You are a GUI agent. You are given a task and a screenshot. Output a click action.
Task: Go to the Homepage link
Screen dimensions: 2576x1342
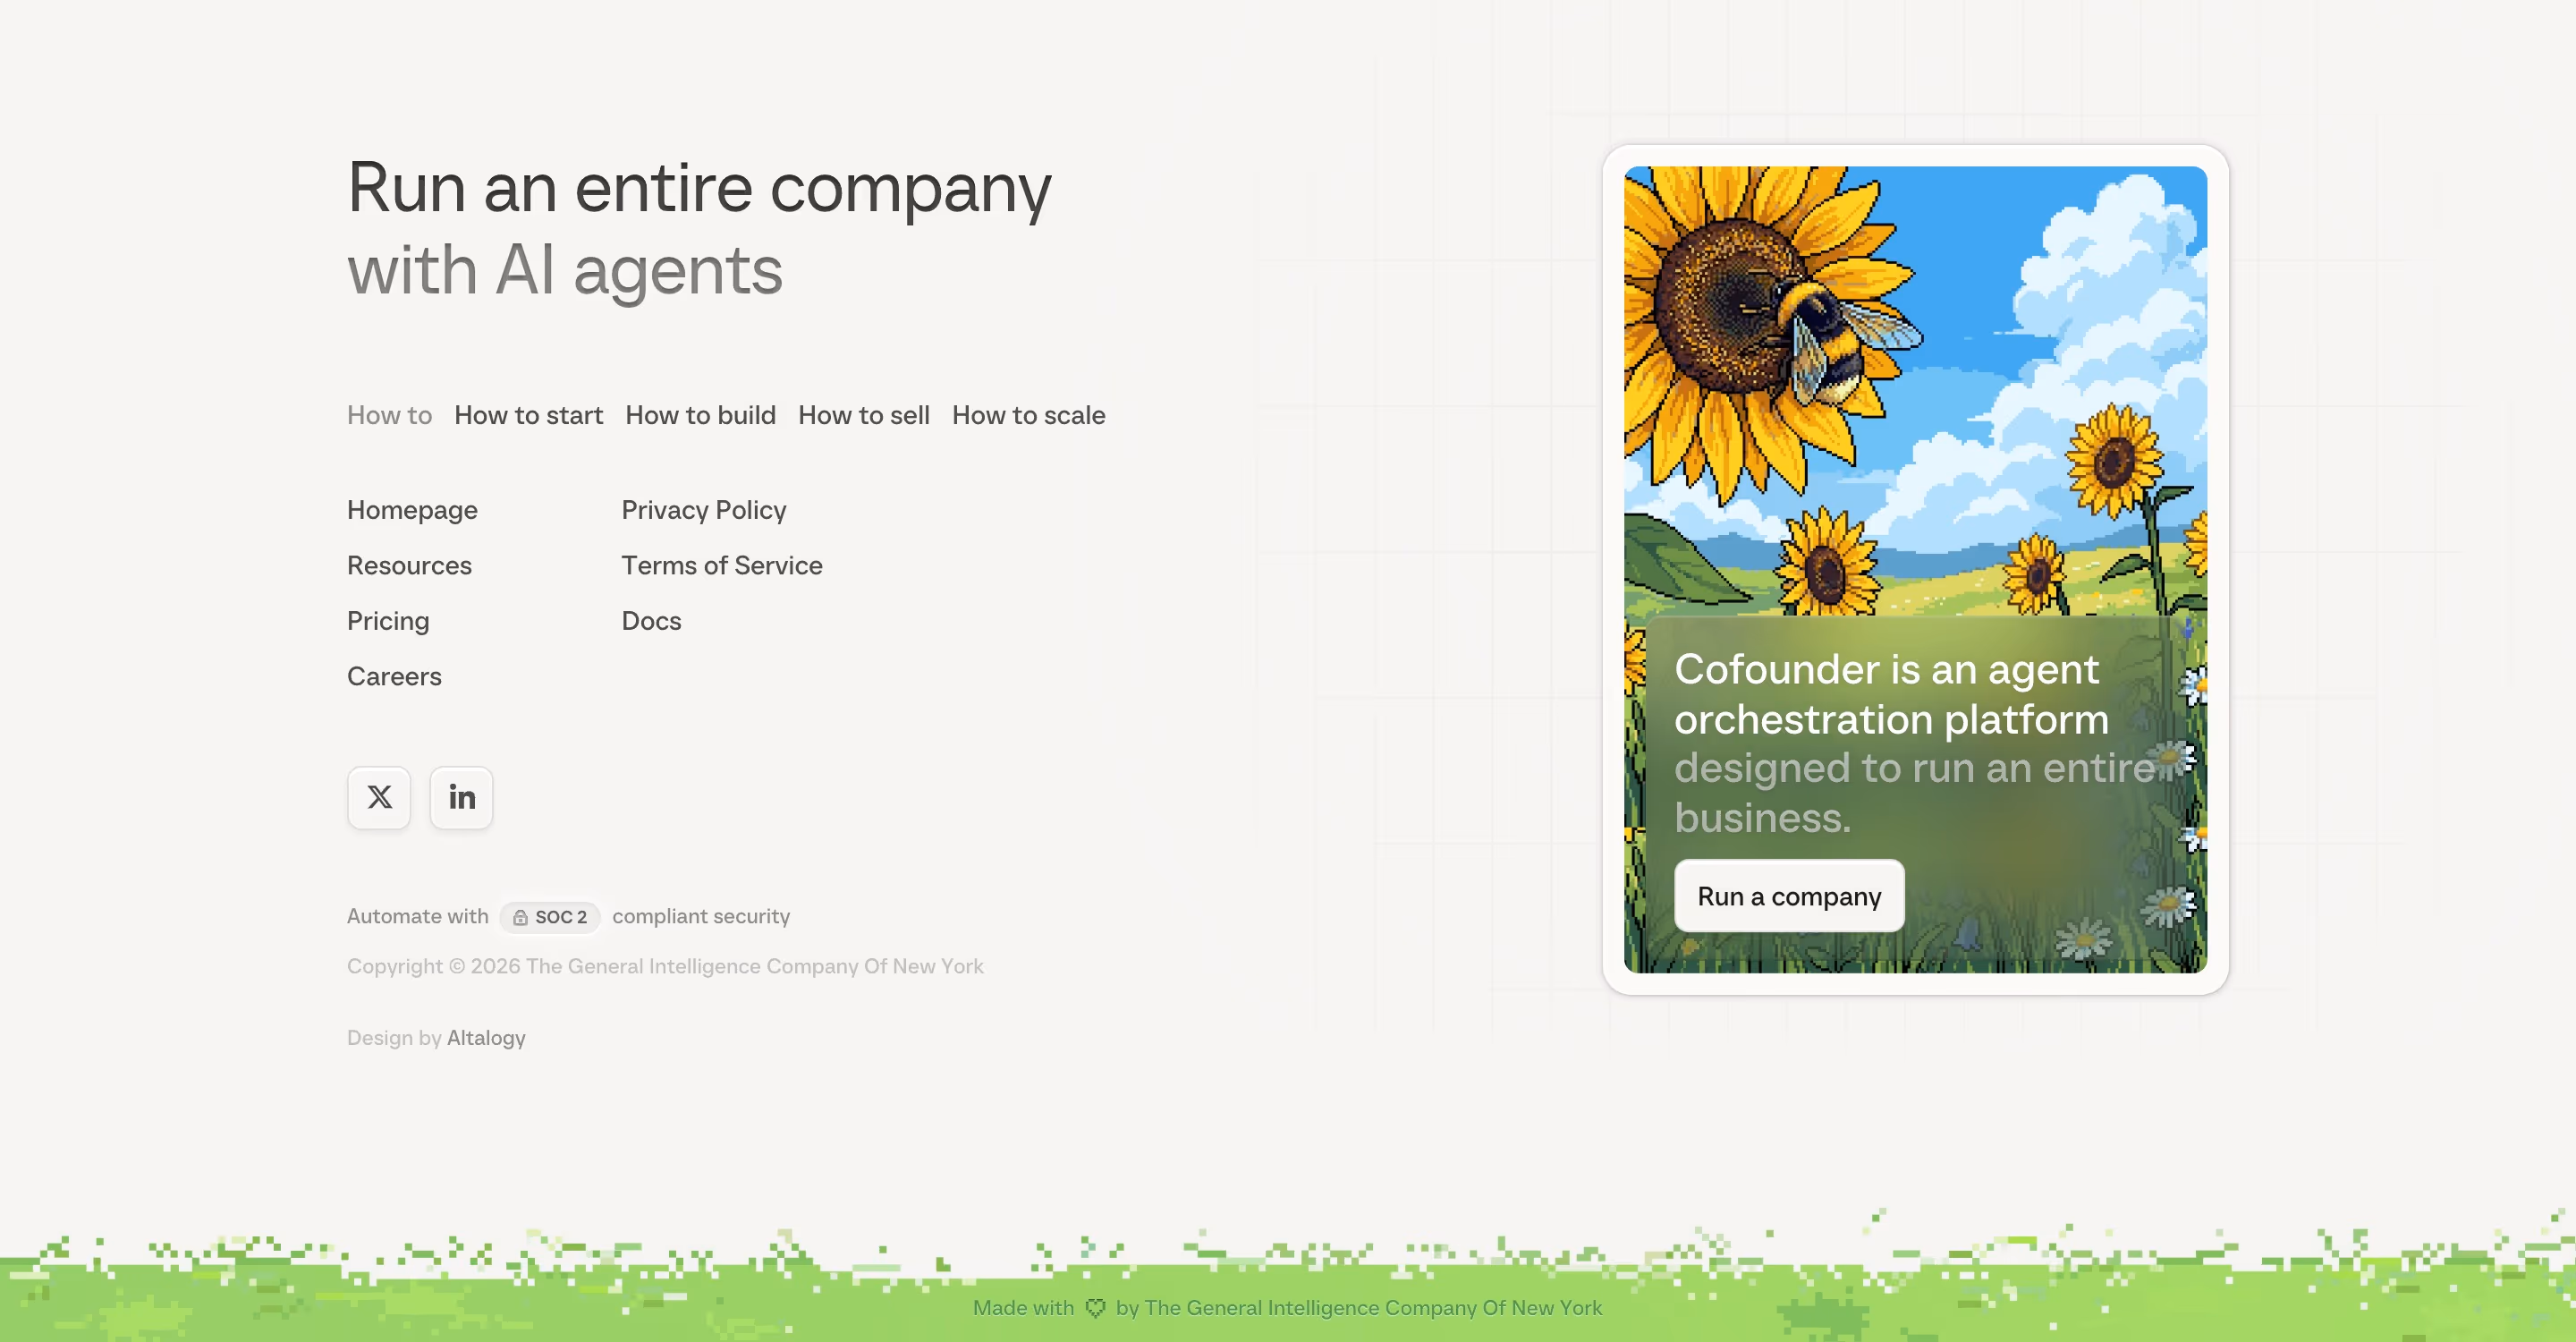412,510
